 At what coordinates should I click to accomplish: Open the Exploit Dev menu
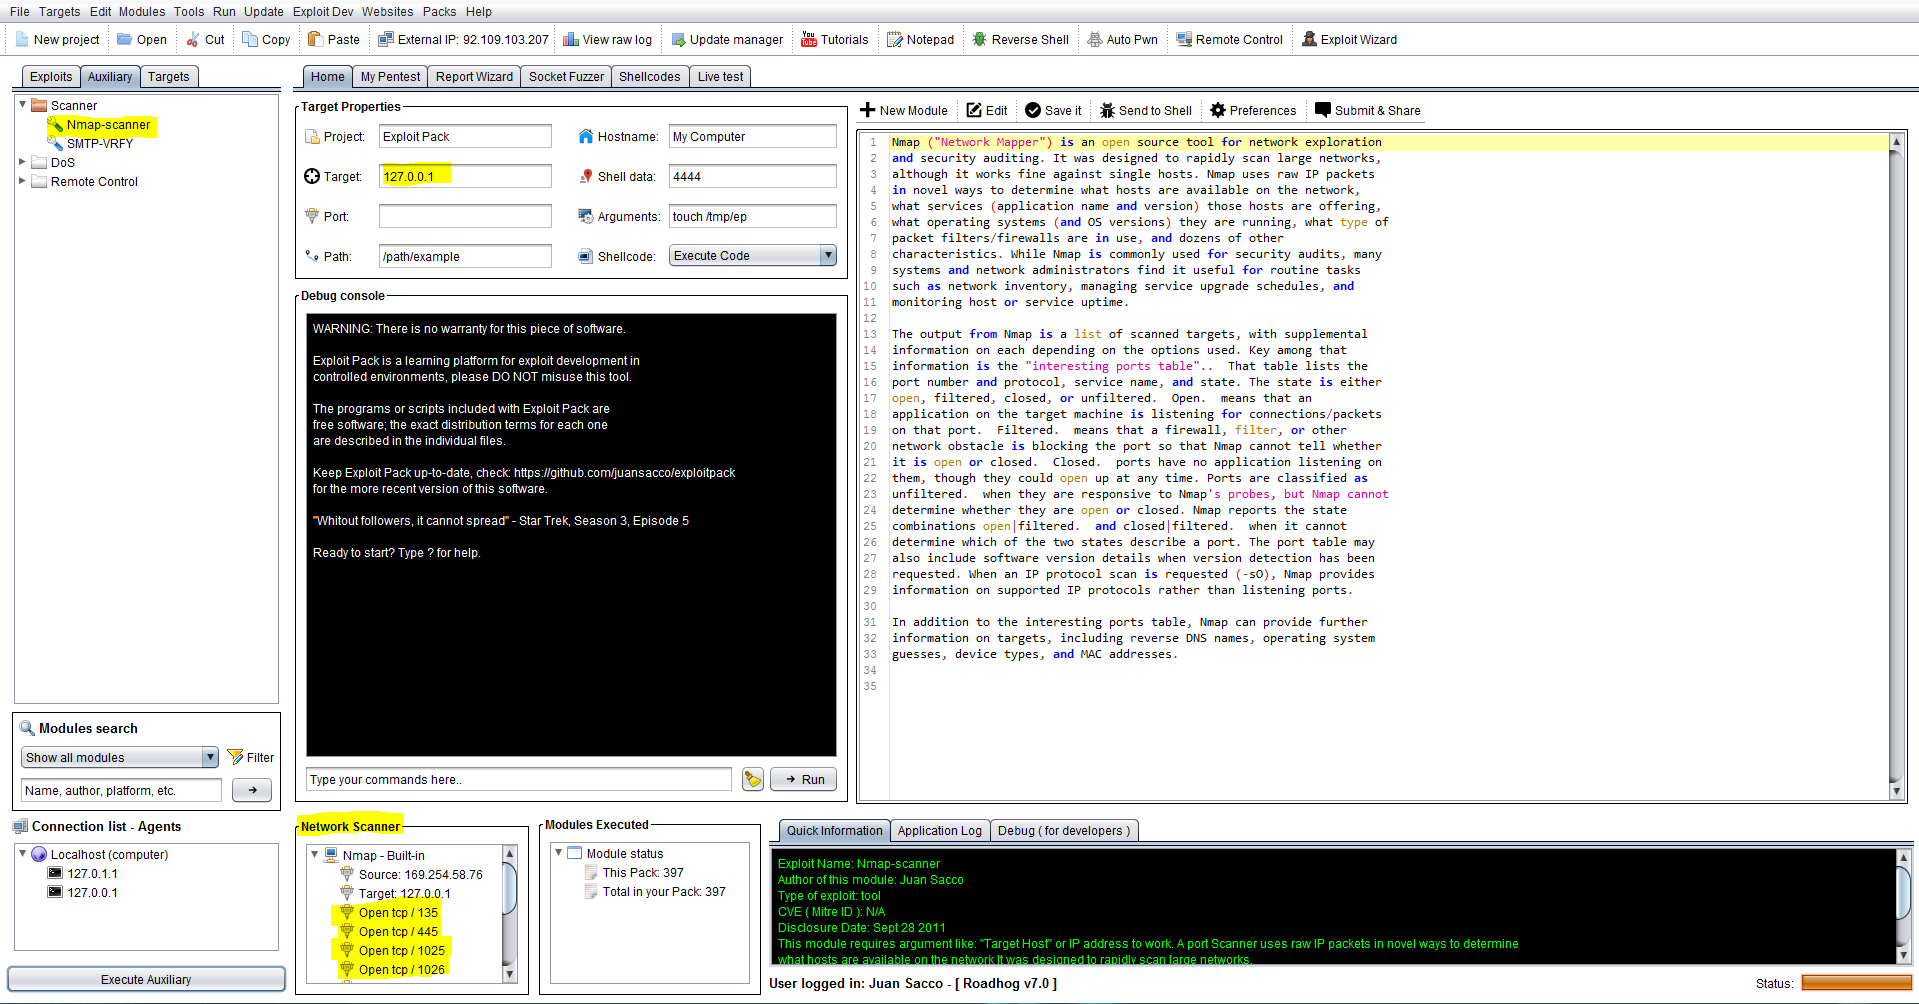tap(322, 12)
